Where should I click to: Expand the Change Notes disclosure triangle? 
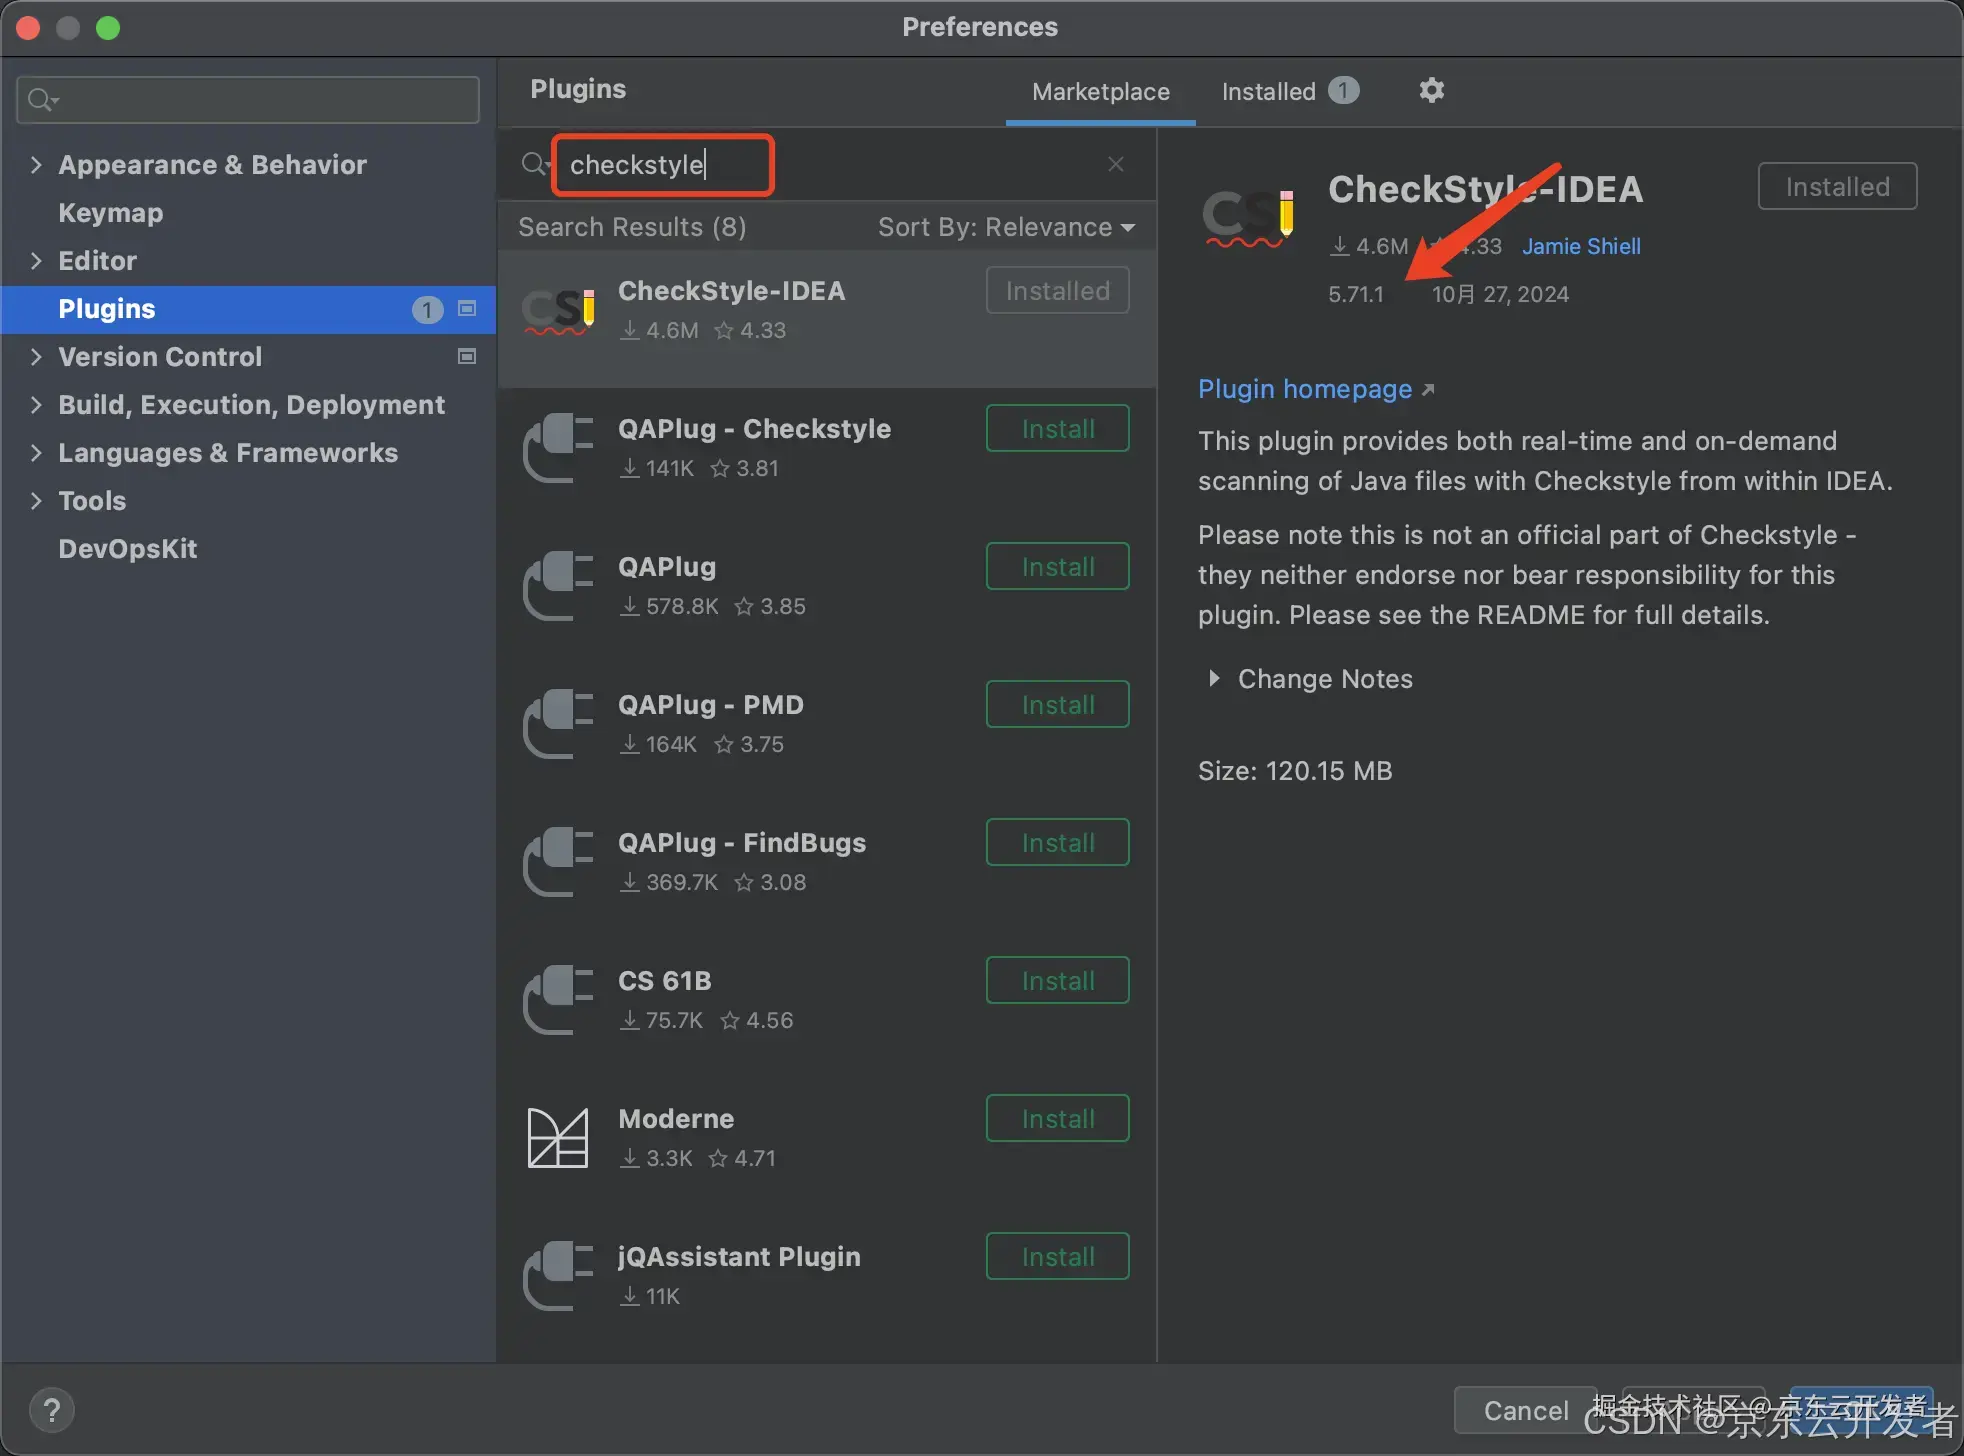(x=1213, y=678)
